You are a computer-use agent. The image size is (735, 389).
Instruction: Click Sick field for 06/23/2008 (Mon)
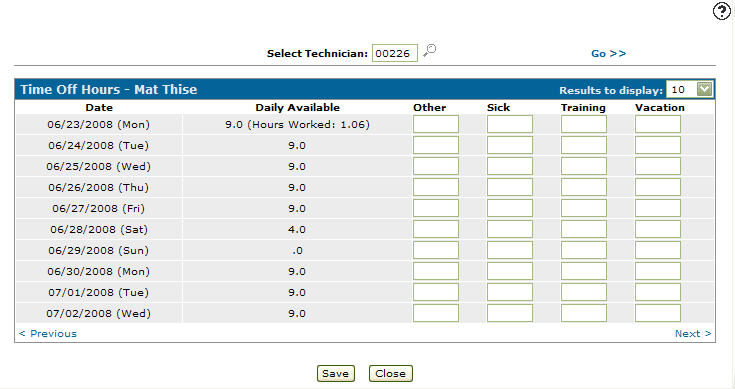(510, 124)
